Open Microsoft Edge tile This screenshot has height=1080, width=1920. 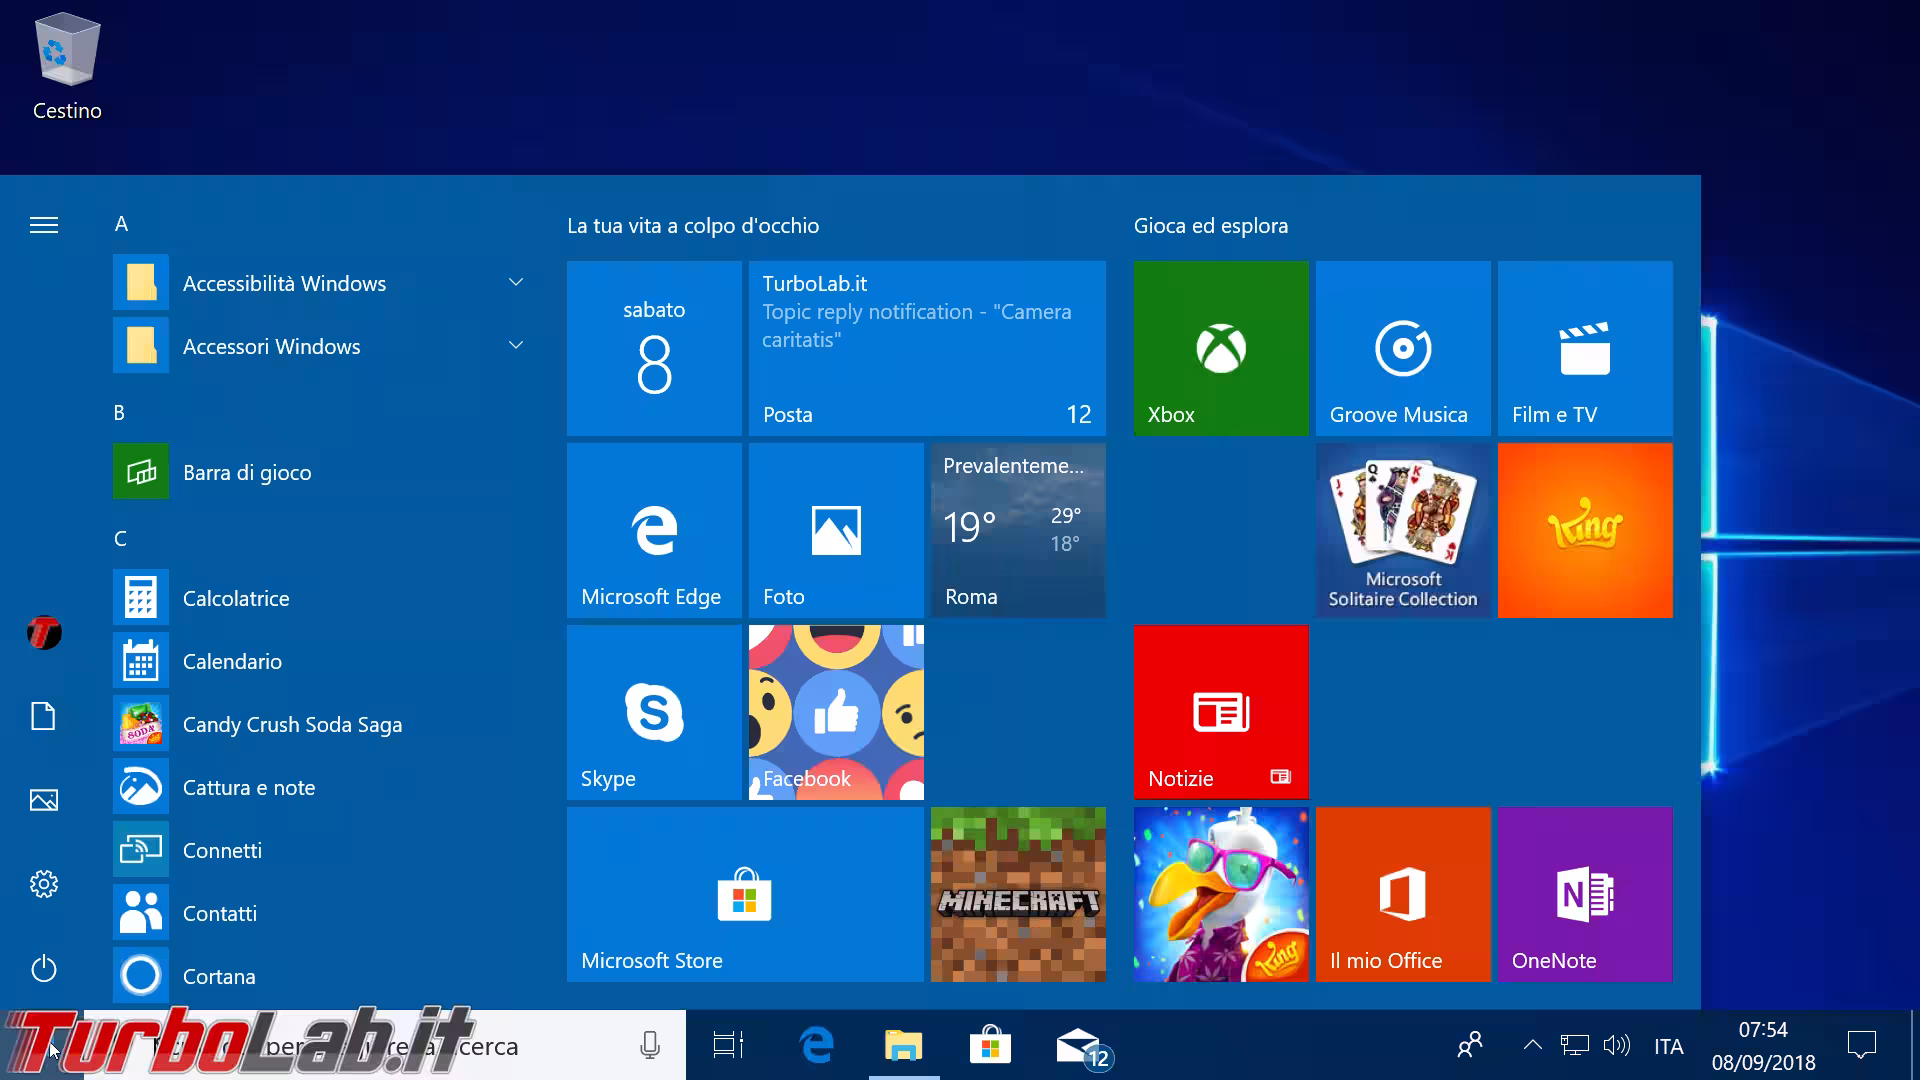[654, 530]
